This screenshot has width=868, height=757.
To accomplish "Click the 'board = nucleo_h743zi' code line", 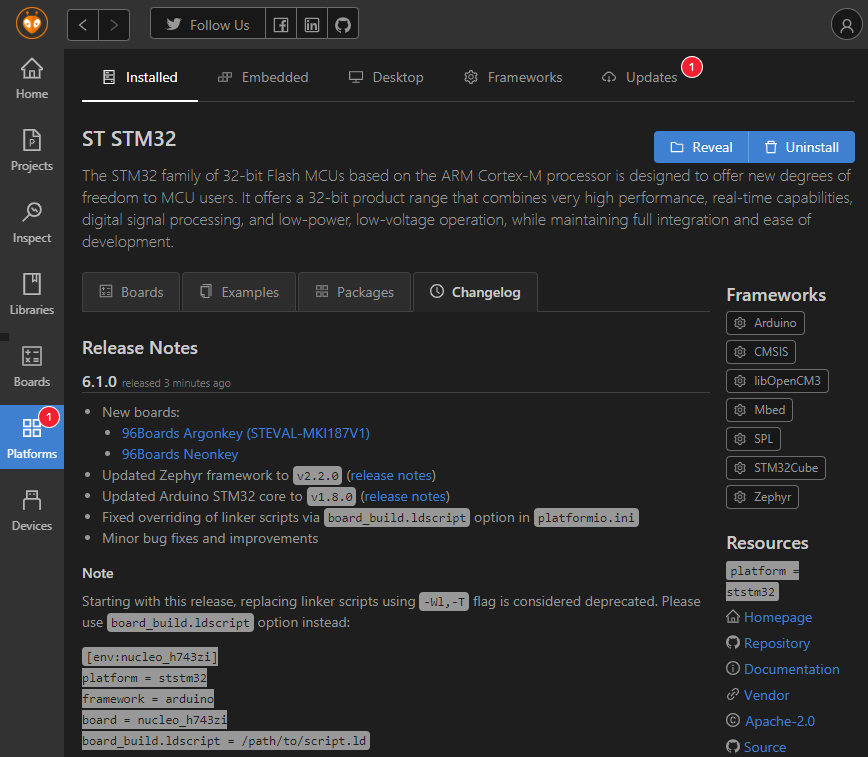I will click(x=154, y=720).
